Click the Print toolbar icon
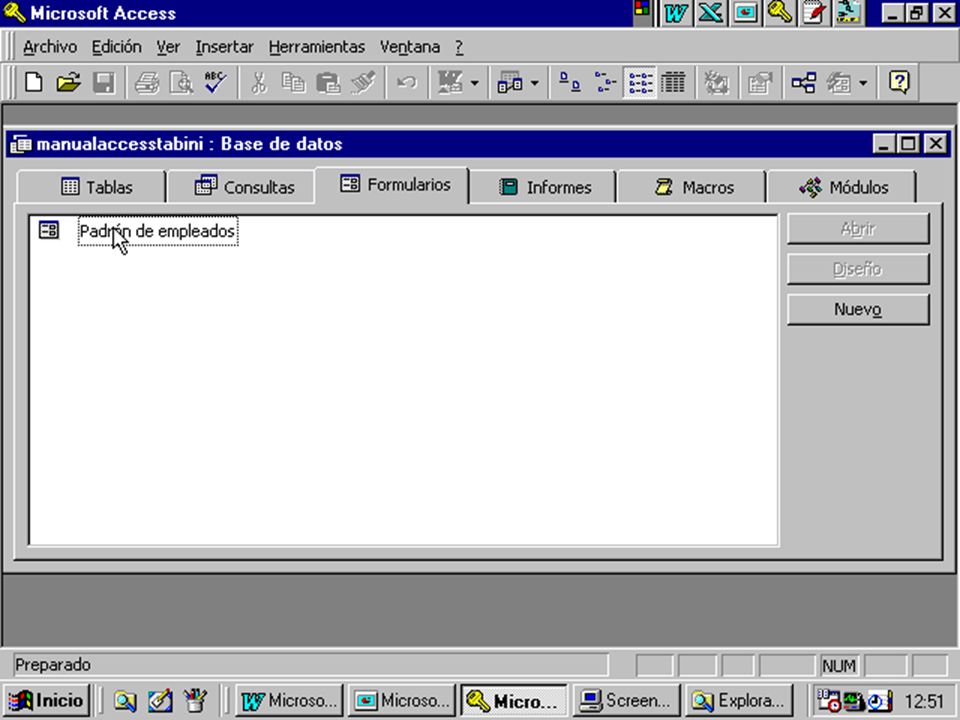The height and width of the screenshot is (720, 960). click(147, 82)
